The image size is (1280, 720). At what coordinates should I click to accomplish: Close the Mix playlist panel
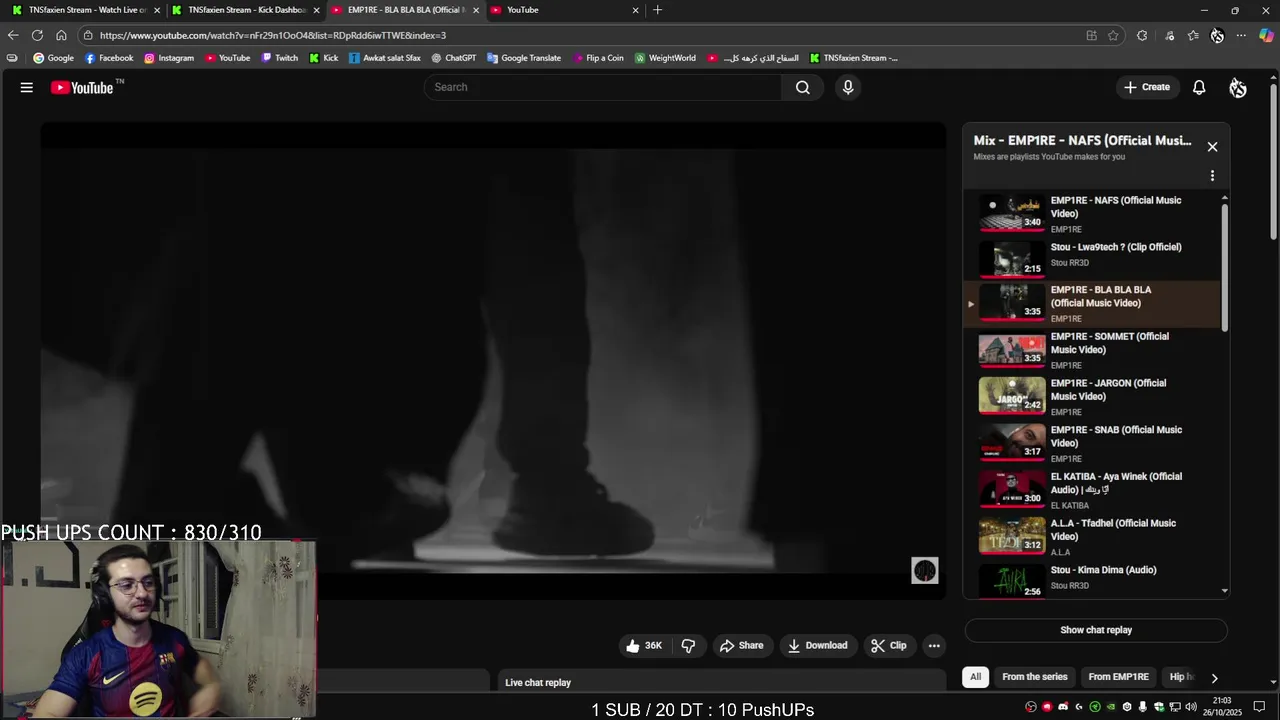1212,147
